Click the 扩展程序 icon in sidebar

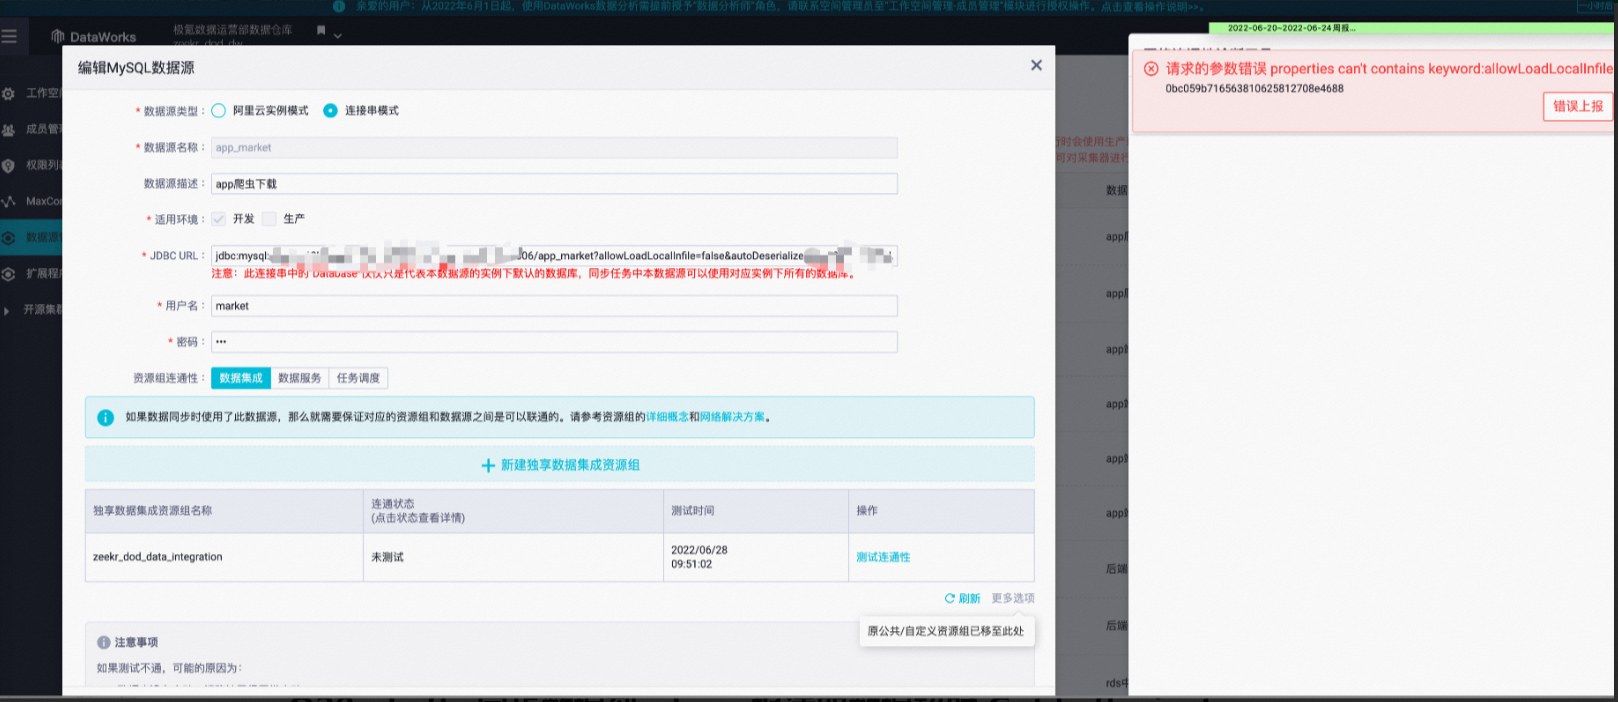(9, 274)
